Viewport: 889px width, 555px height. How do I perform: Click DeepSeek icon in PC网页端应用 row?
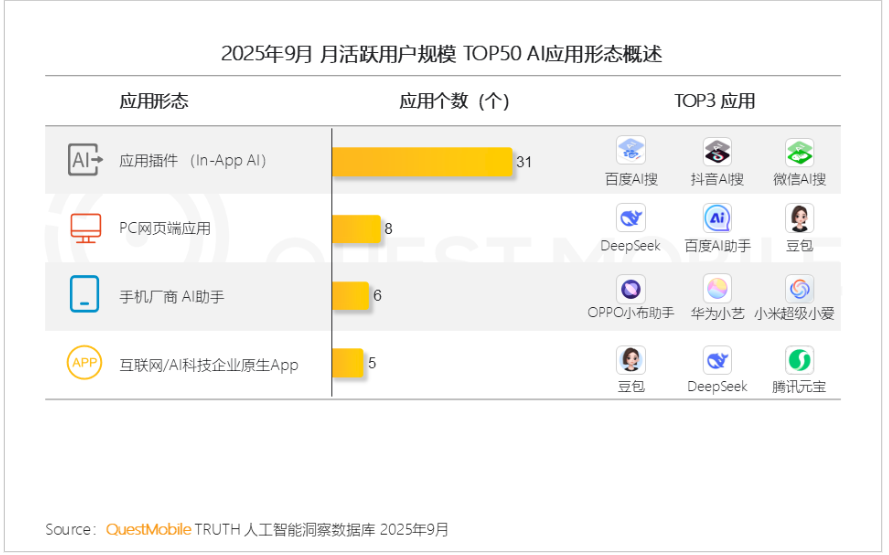pos(631,218)
